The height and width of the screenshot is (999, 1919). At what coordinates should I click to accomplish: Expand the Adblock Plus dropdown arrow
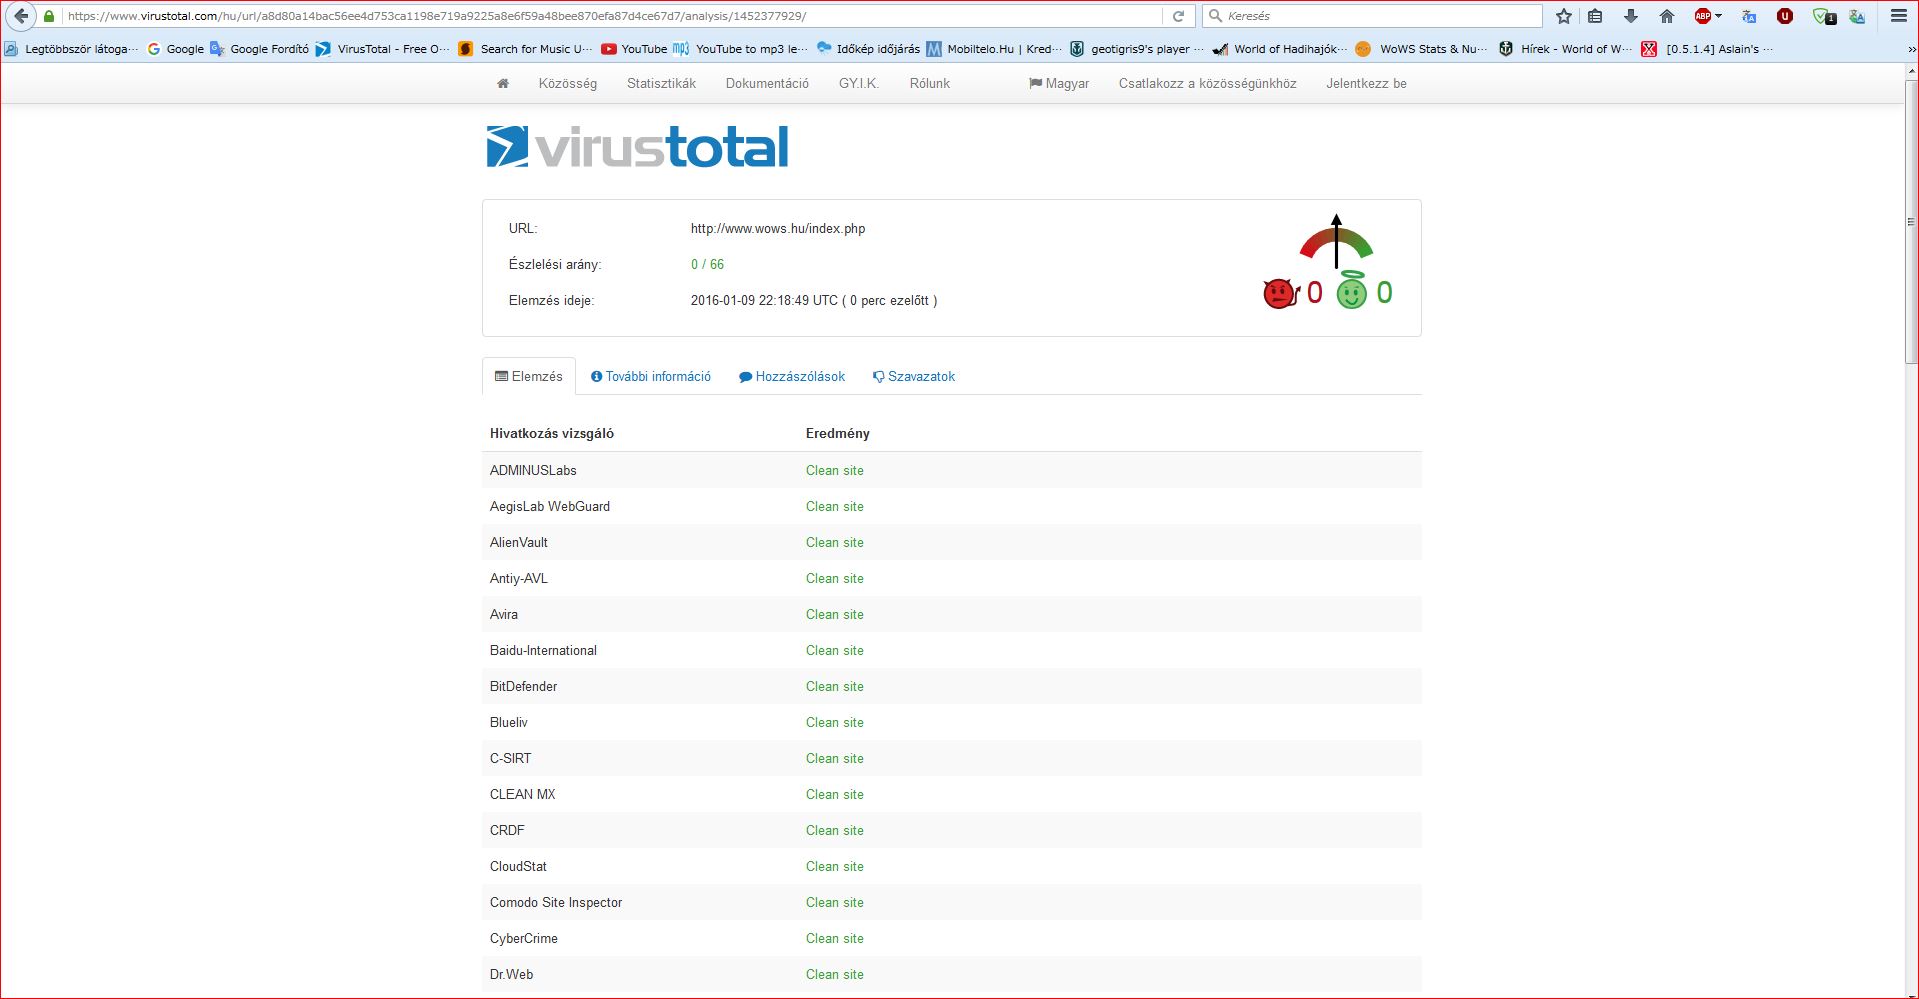click(1718, 16)
